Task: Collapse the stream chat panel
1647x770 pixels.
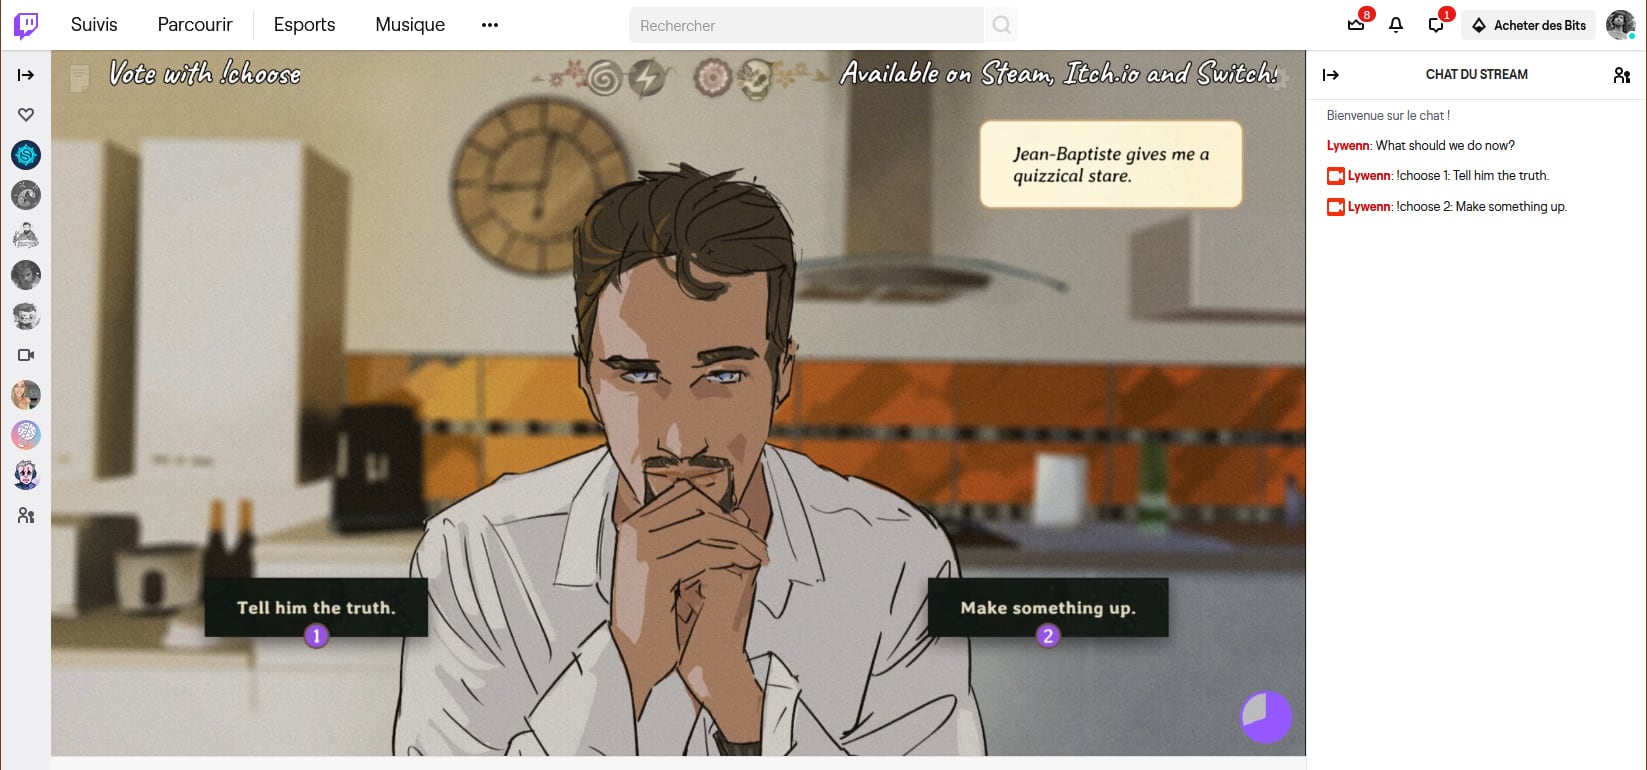Action: [x=1330, y=75]
